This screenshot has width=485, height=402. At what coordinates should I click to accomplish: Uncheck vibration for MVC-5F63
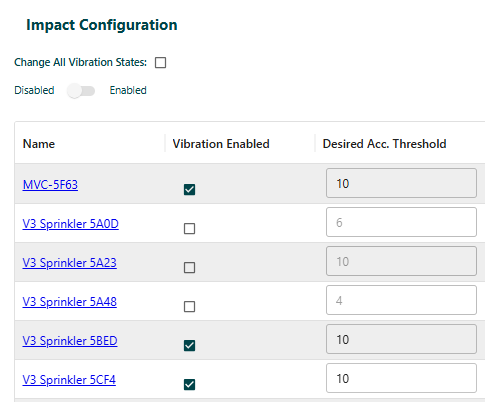pos(189,190)
